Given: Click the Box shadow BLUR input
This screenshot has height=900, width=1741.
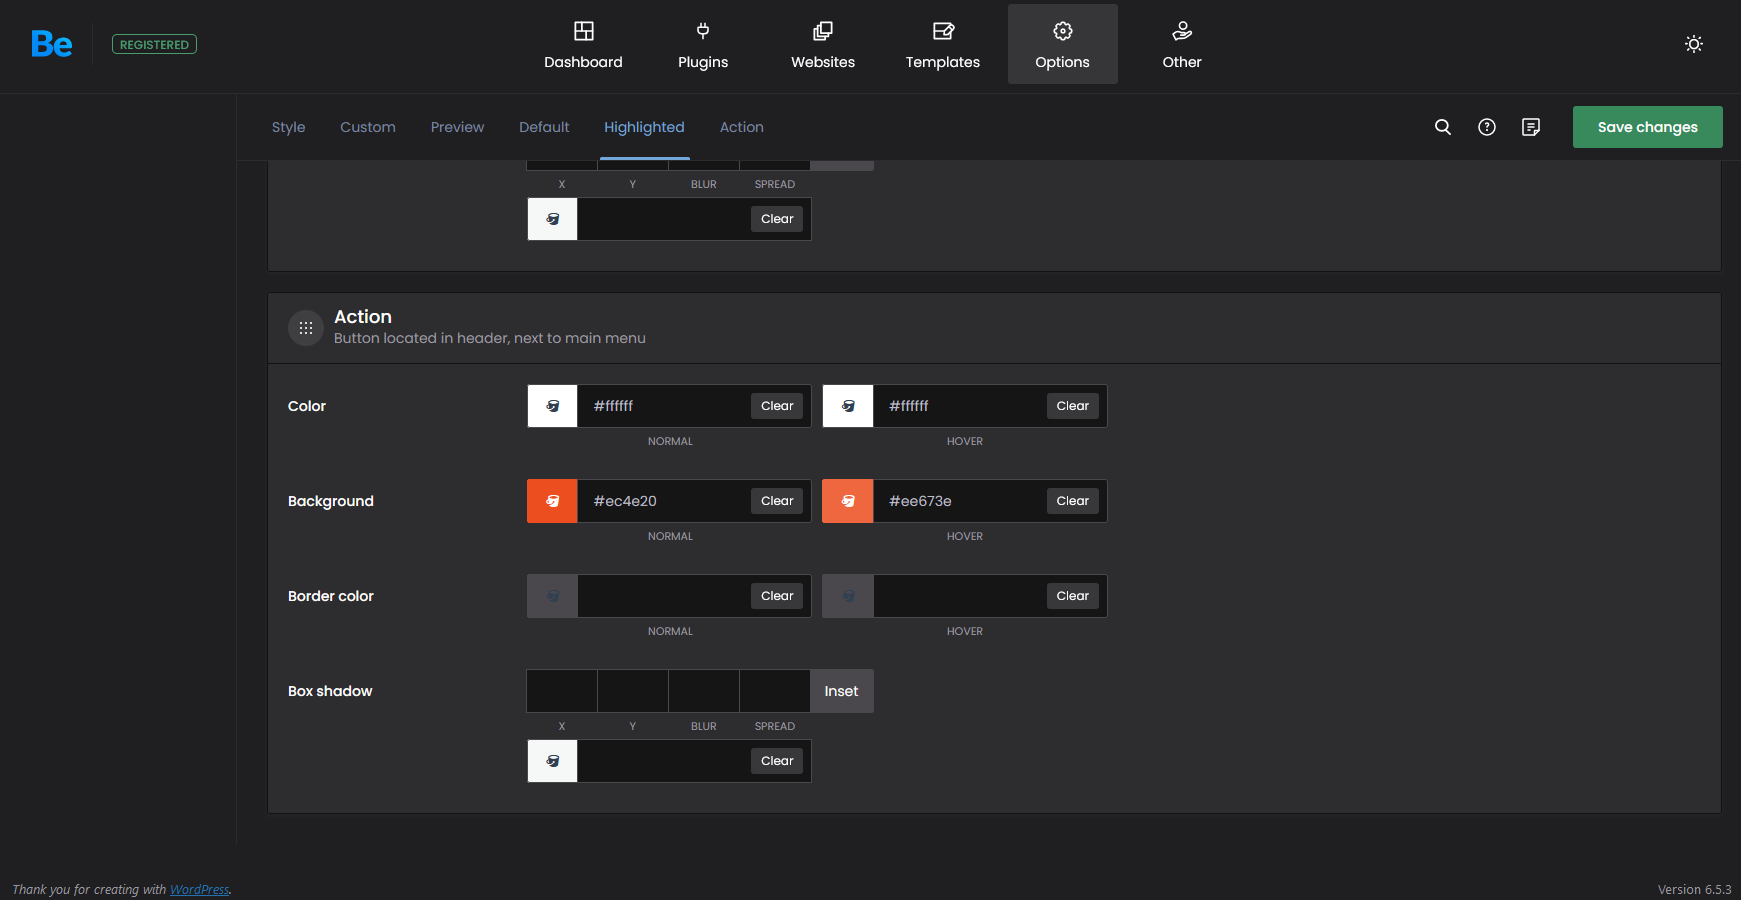Looking at the screenshot, I should click(x=704, y=691).
